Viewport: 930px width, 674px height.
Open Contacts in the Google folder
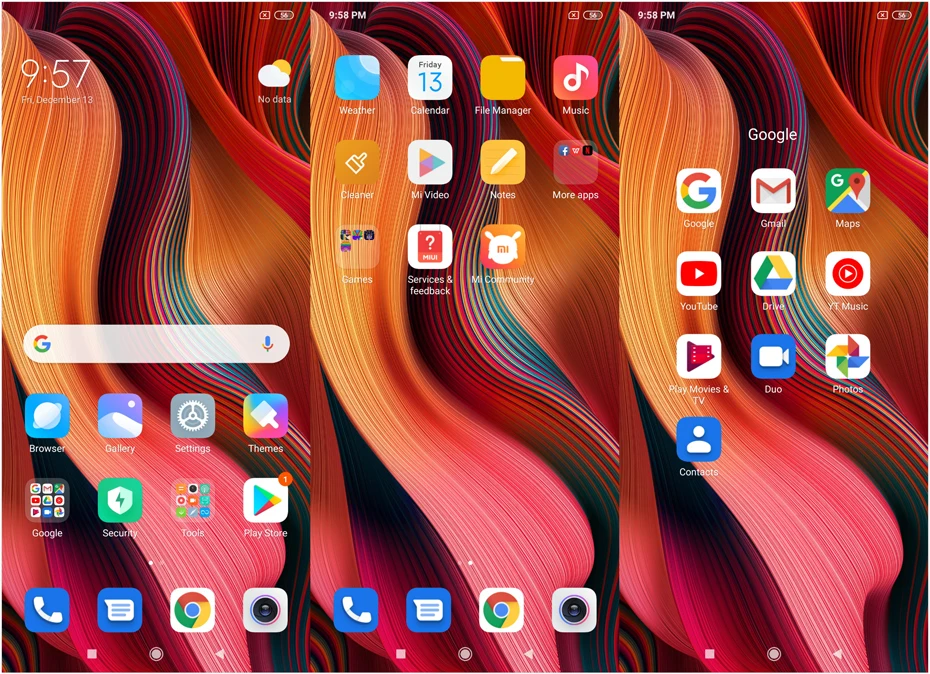[x=699, y=439]
